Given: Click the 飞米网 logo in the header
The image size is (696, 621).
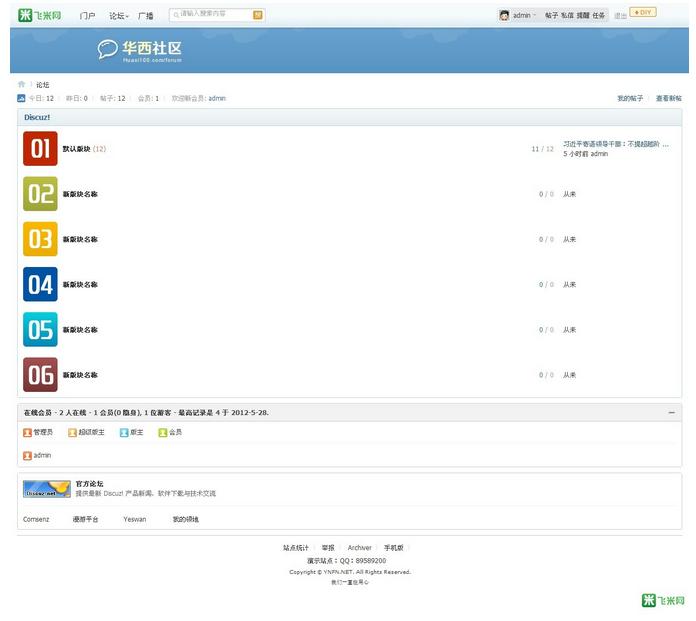Looking at the screenshot, I should (x=40, y=15).
